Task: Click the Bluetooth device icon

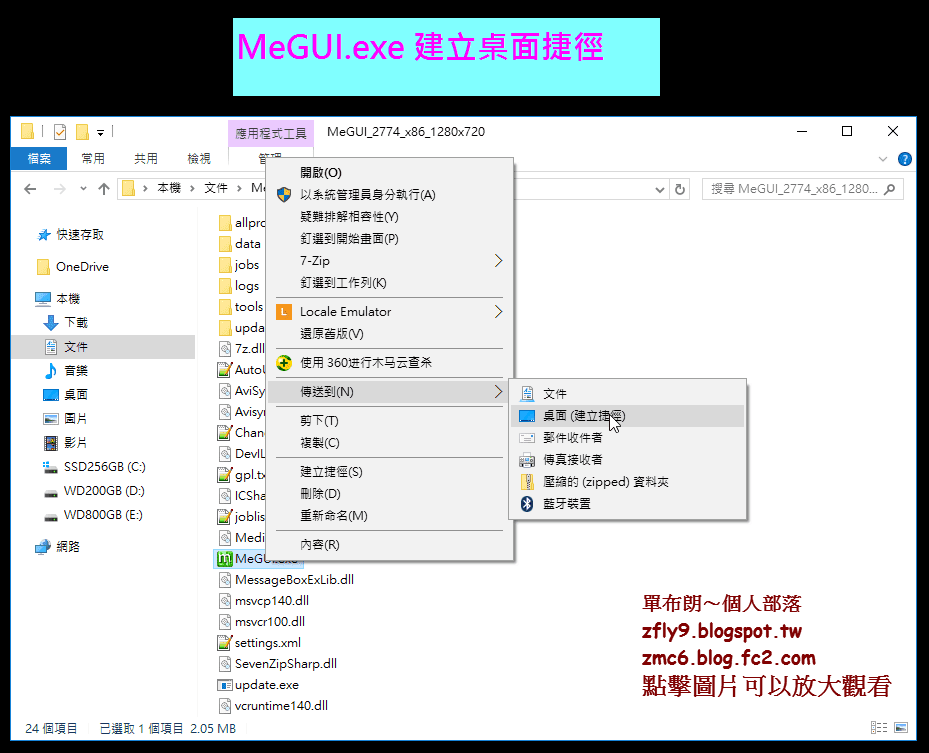Action: [x=527, y=504]
